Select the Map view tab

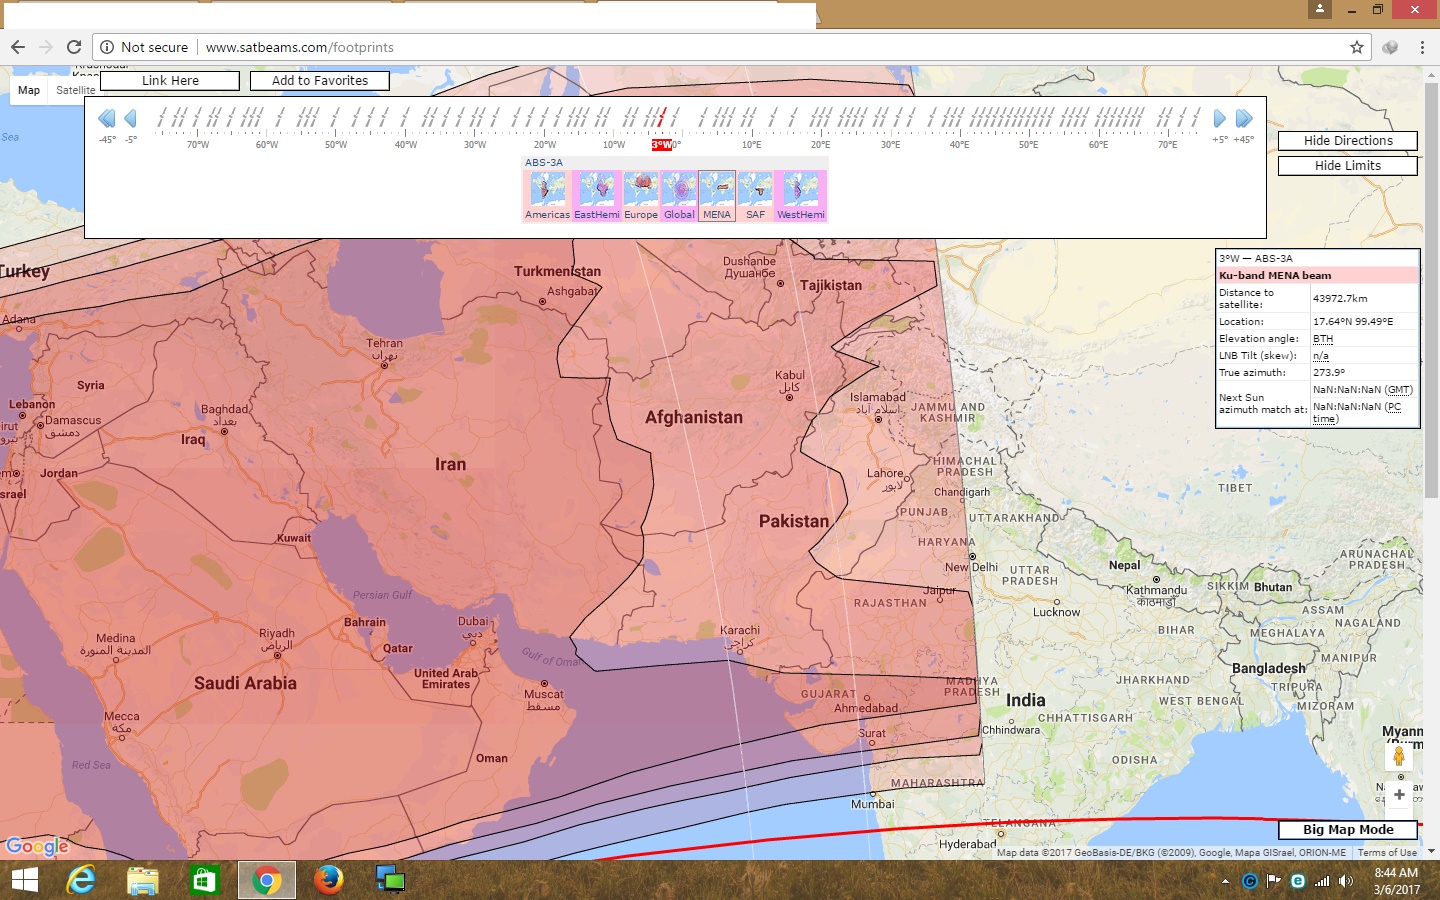pos(29,90)
